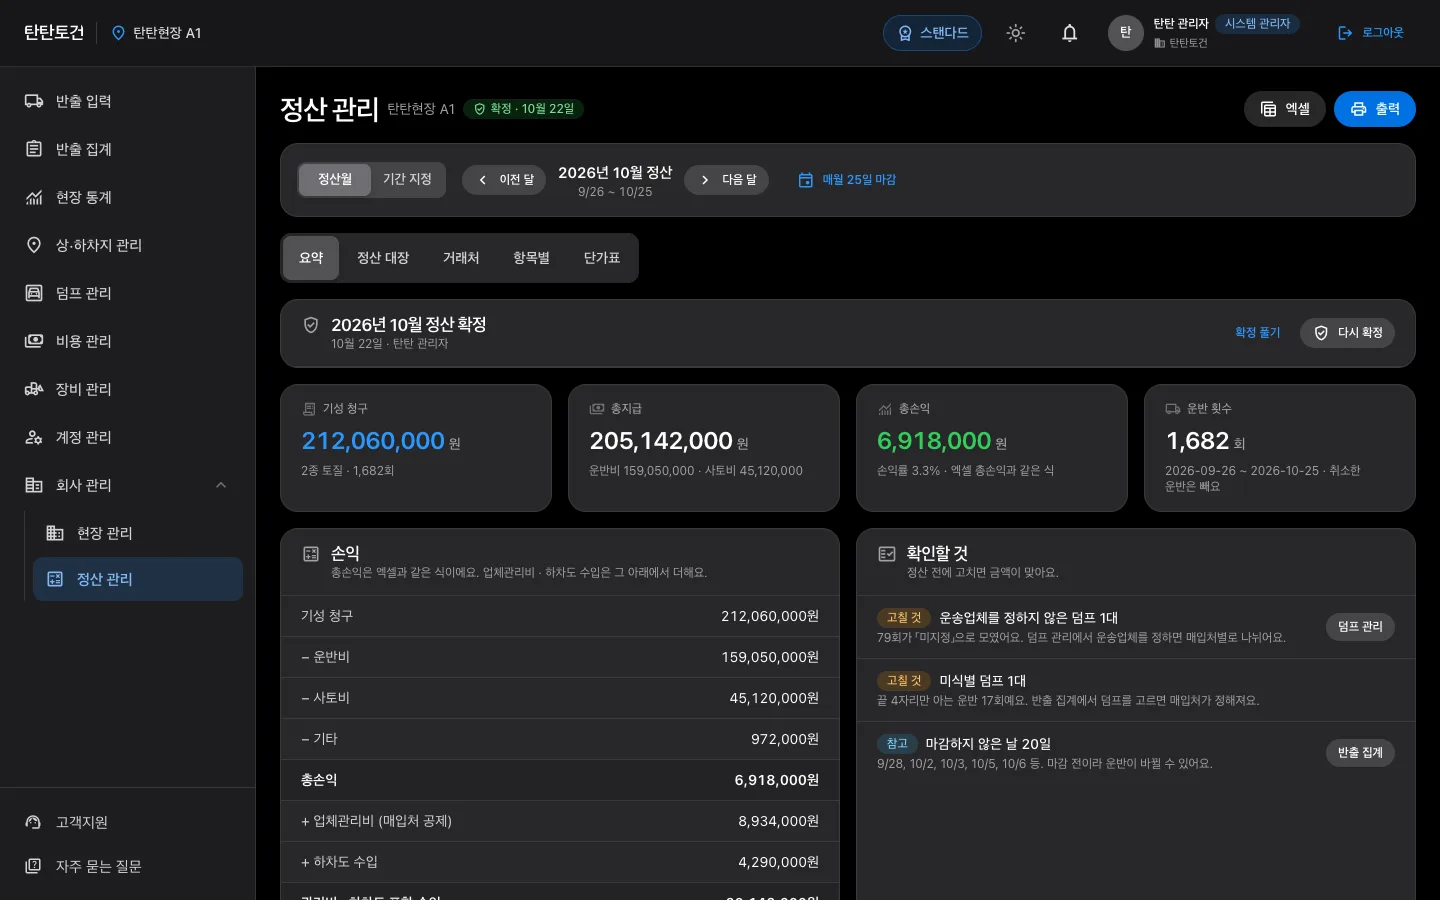Click the 1,682 운반 횟수 value

point(1197,441)
